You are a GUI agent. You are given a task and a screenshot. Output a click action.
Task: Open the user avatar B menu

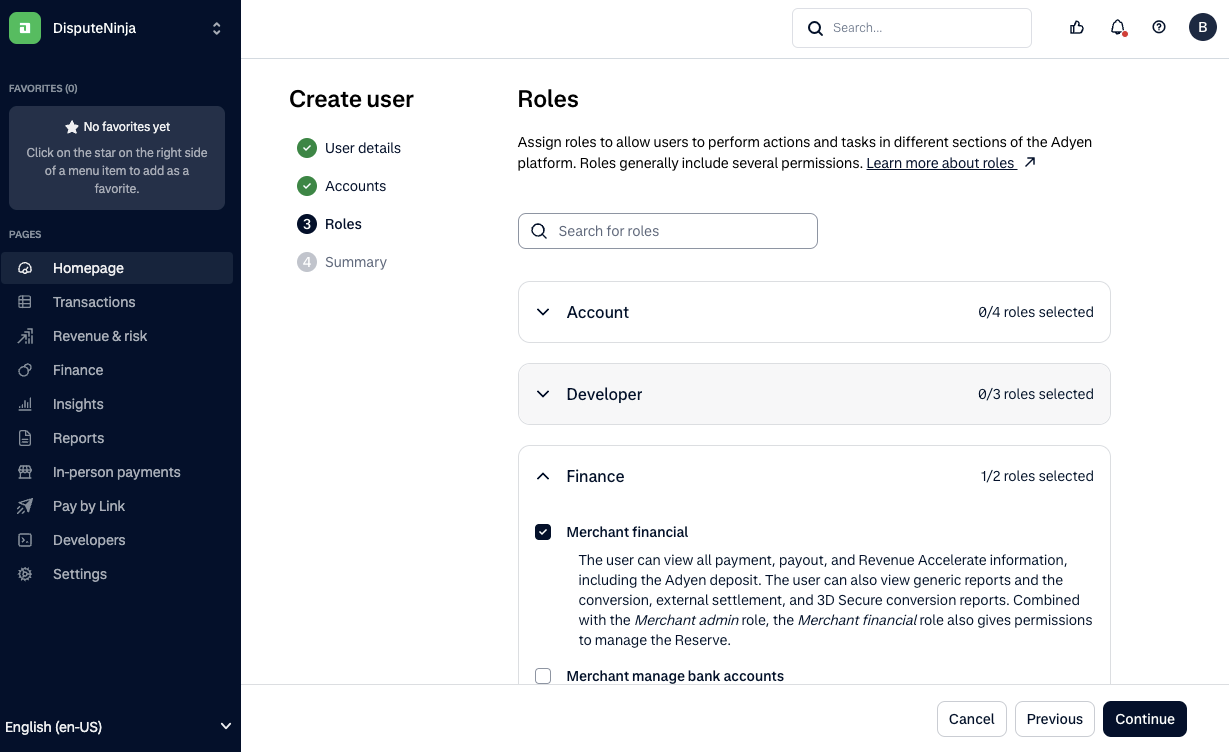1203,28
